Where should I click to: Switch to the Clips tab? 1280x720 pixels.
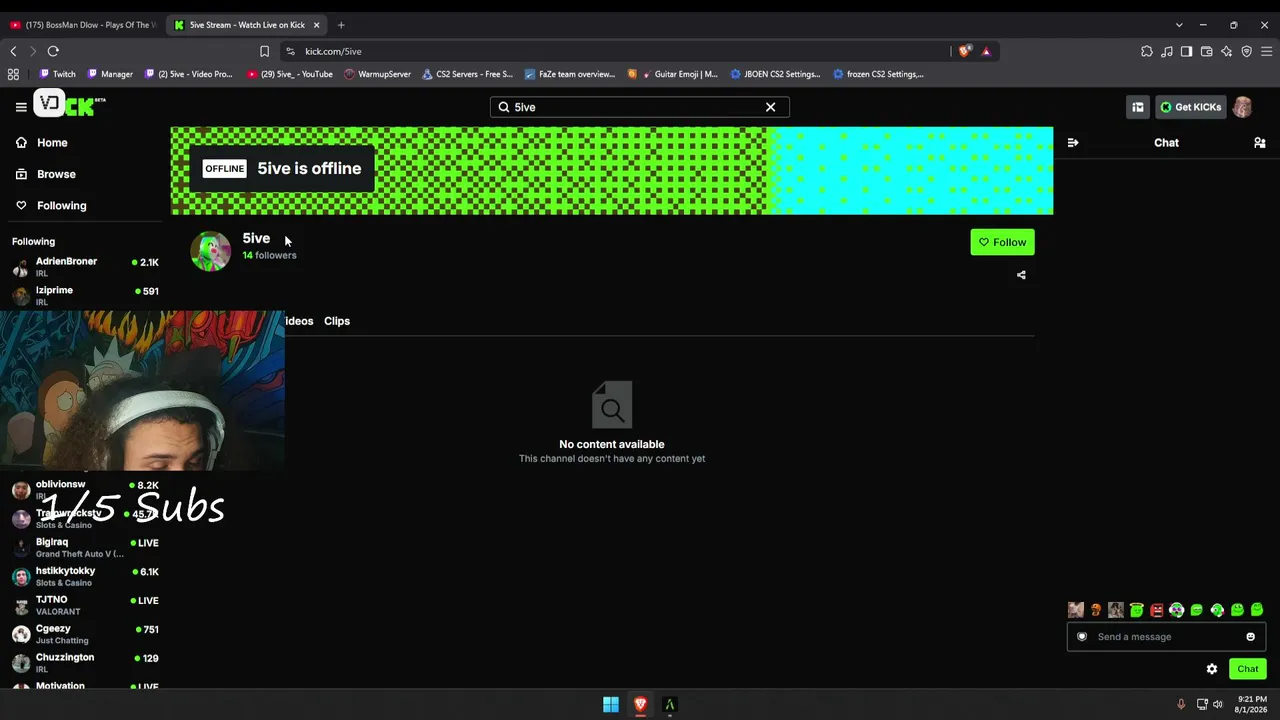pos(337,321)
